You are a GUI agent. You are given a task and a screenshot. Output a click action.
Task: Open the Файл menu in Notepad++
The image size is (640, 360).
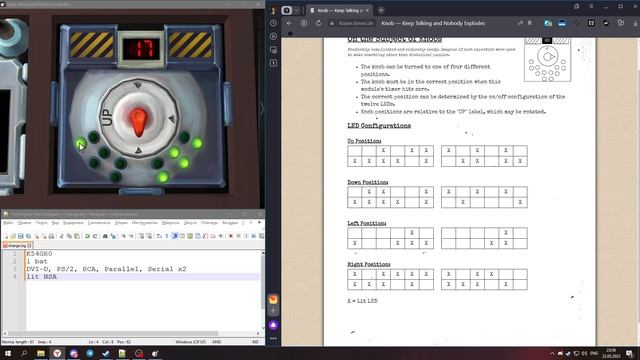point(8,223)
